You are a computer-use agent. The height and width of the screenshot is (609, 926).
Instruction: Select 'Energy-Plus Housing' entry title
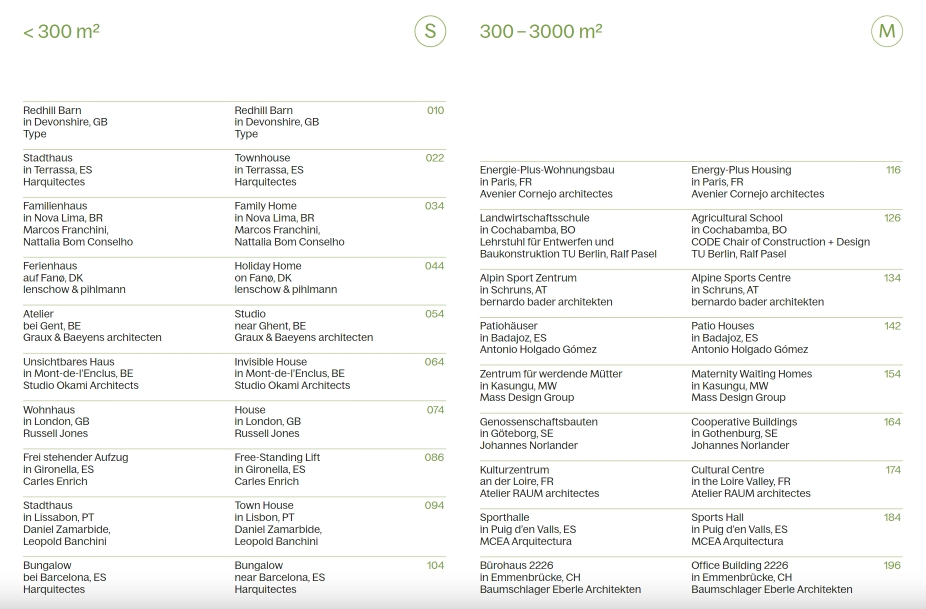tap(741, 170)
